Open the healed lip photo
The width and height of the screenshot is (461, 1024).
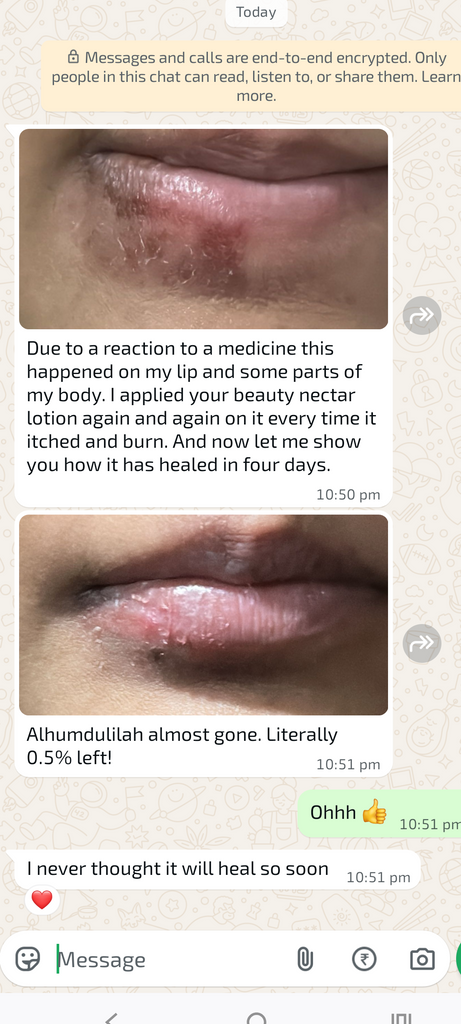(x=203, y=615)
